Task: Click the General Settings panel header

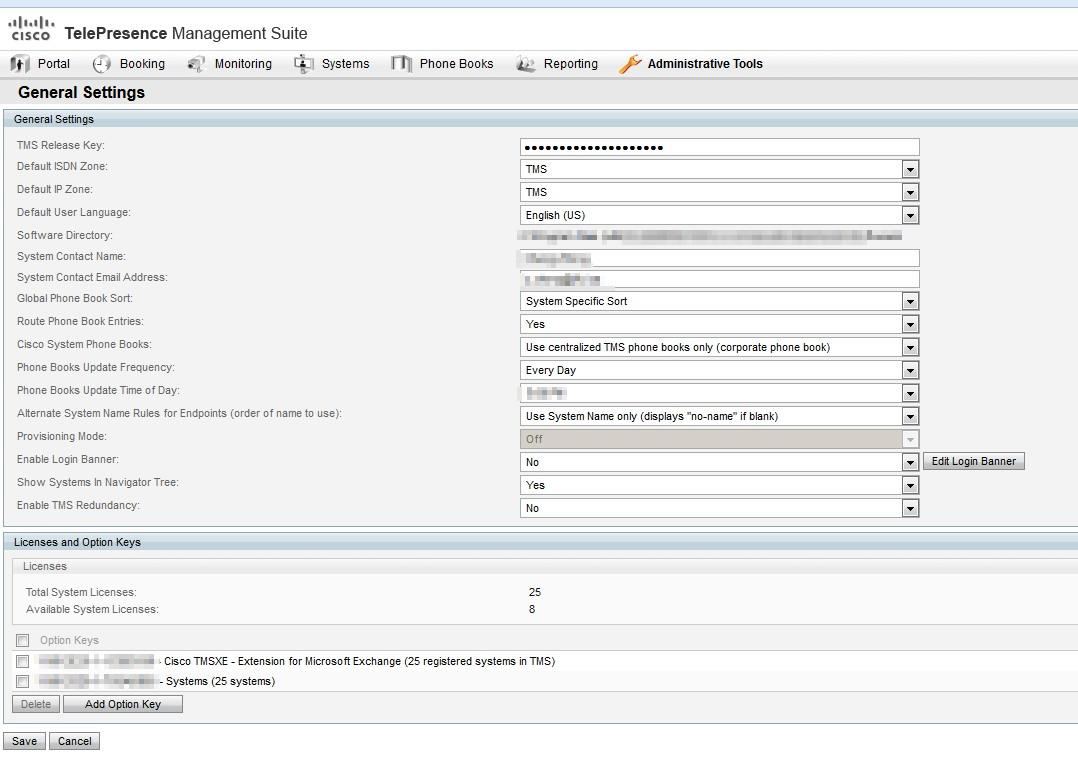Action: click(x=540, y=119)
